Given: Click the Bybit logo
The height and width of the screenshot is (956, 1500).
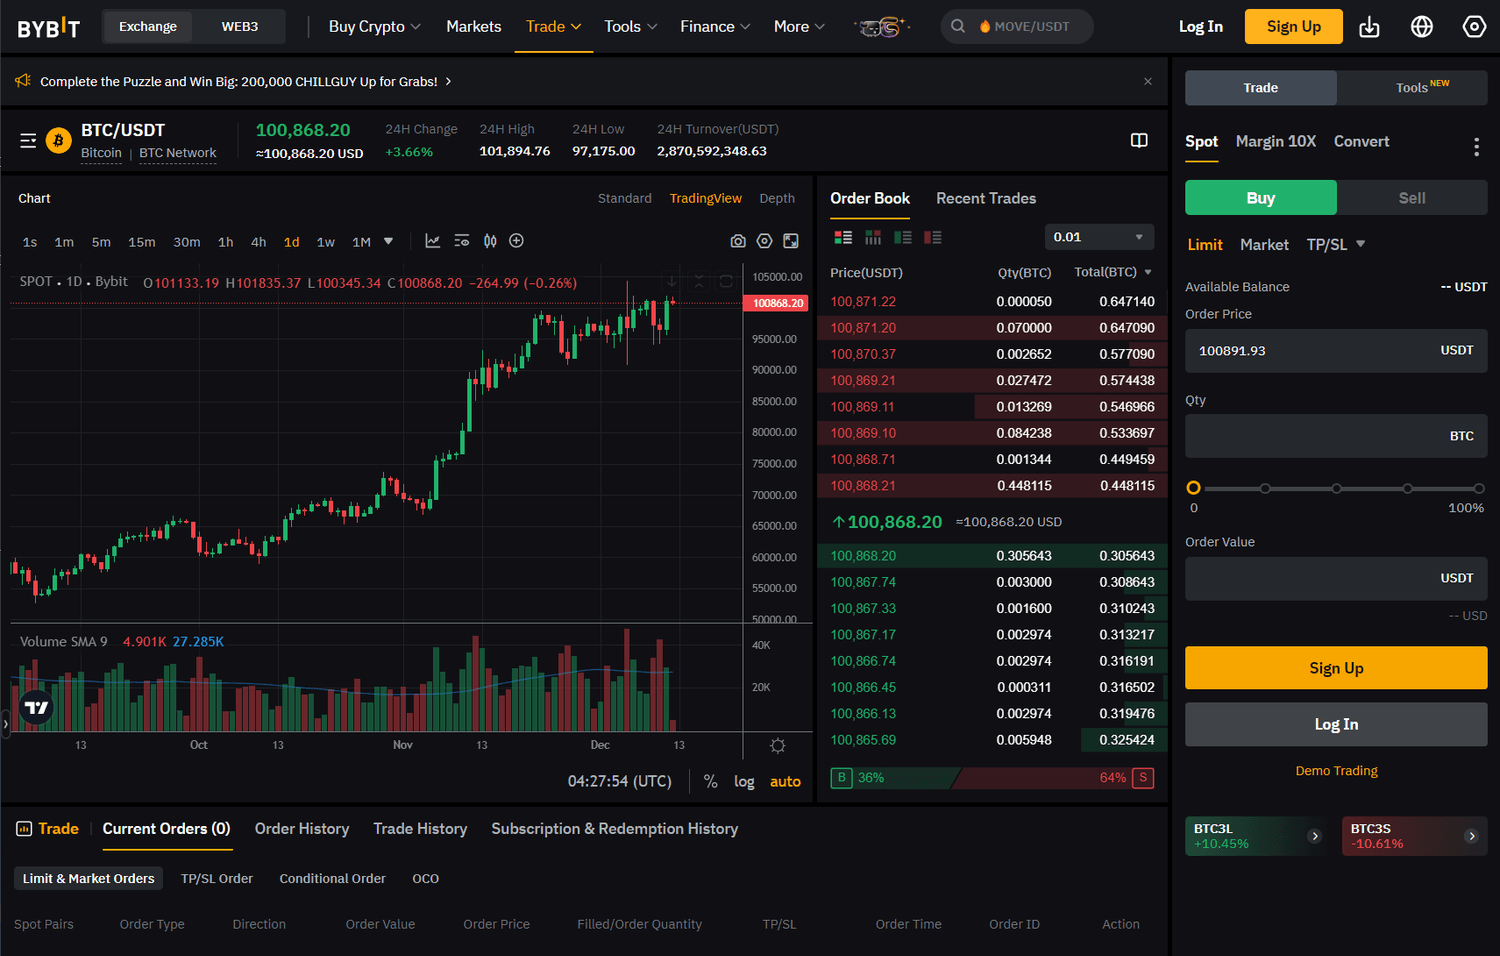Looking at the screenshot, I should 48,27.
